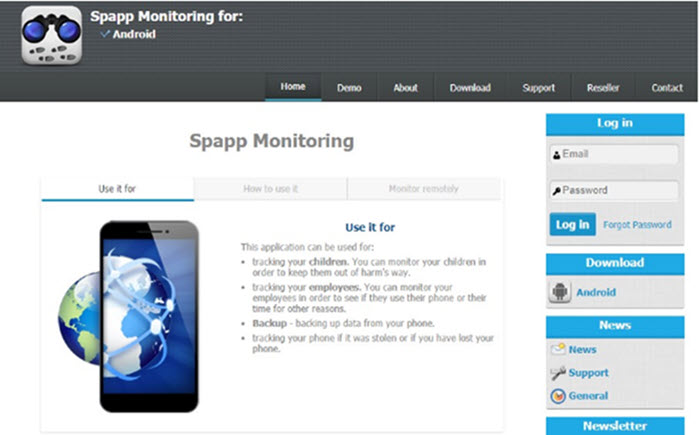Click the 'Backup' bullet text
The image size is (700, 435).
point(343,323)
